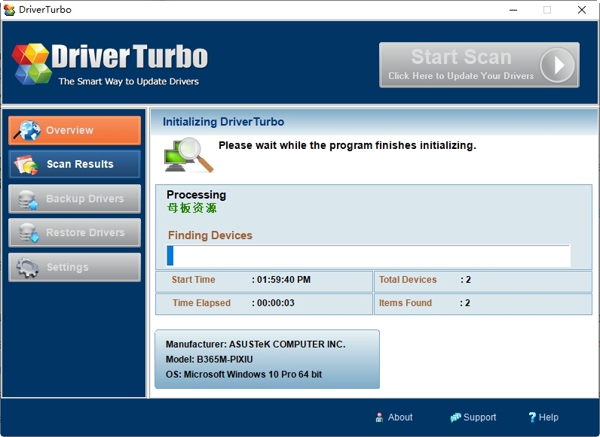
Task: Click the Scan Results icon in sidebar
Action: tap(27, 165)
